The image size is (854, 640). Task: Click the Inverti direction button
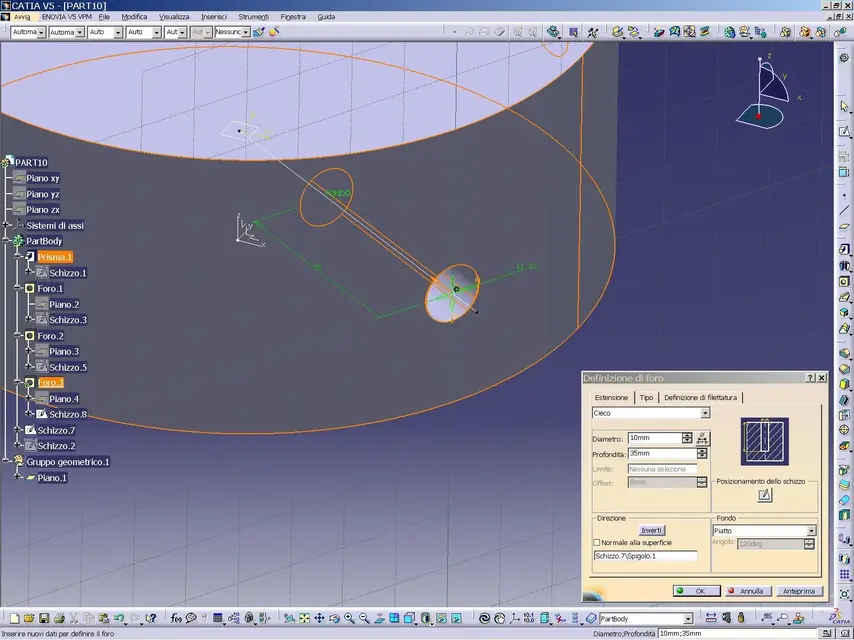(x=651, y=530)
